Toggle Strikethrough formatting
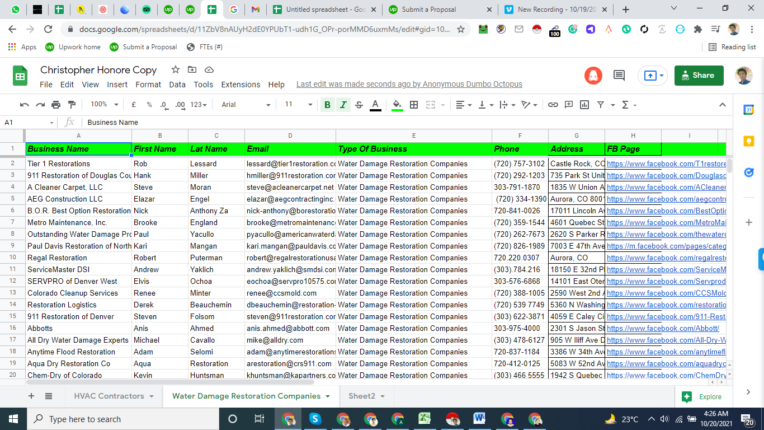The height and width of the screenshot is (430, 764). point(359,105)
